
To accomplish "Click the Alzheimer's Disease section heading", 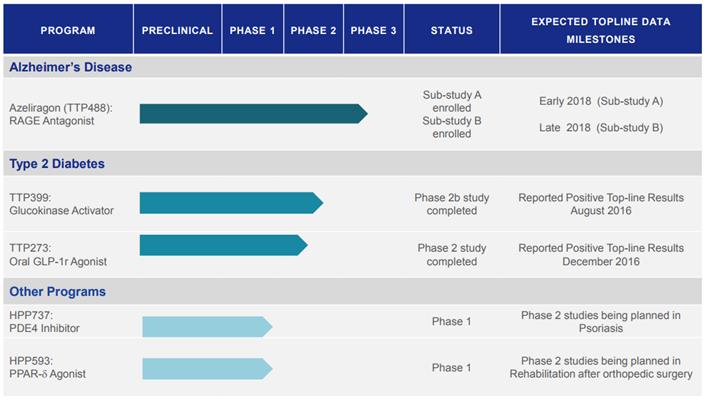I will tap(70, 68).
